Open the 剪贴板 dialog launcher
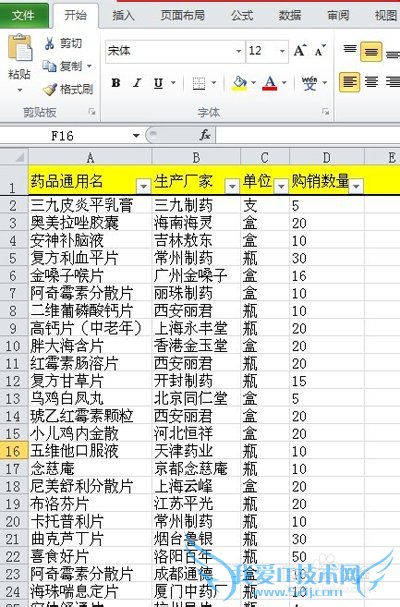This screenshot has width=400, height=607. coord(92,112)
